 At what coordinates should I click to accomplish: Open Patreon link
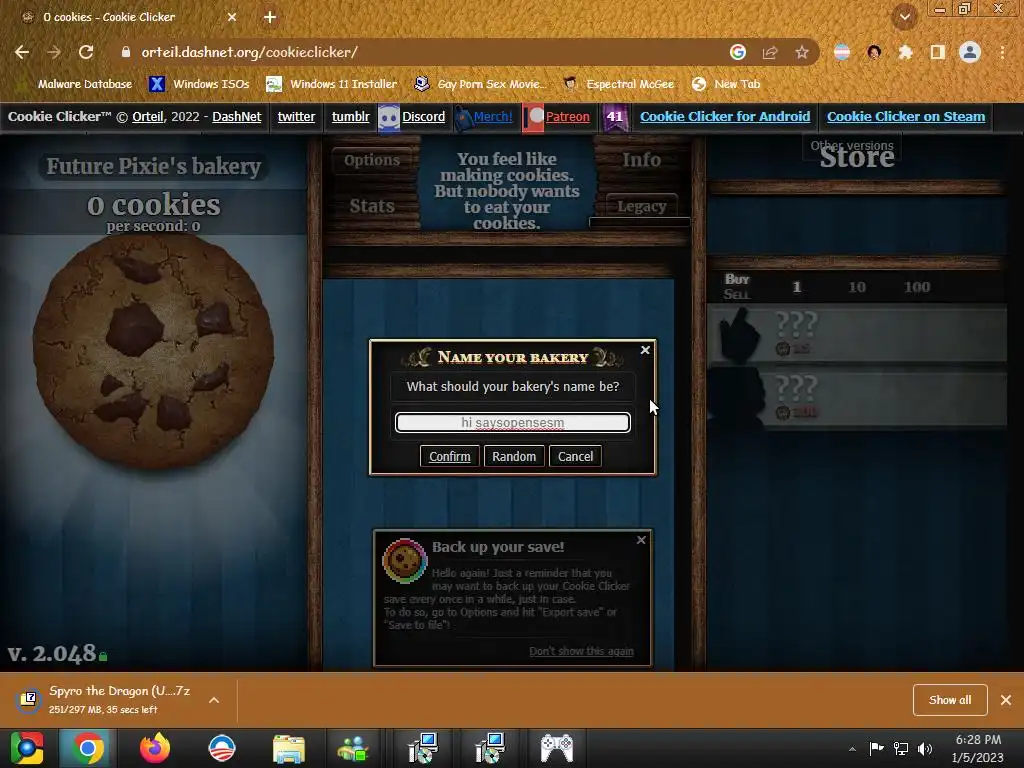(x=568, y=117)
